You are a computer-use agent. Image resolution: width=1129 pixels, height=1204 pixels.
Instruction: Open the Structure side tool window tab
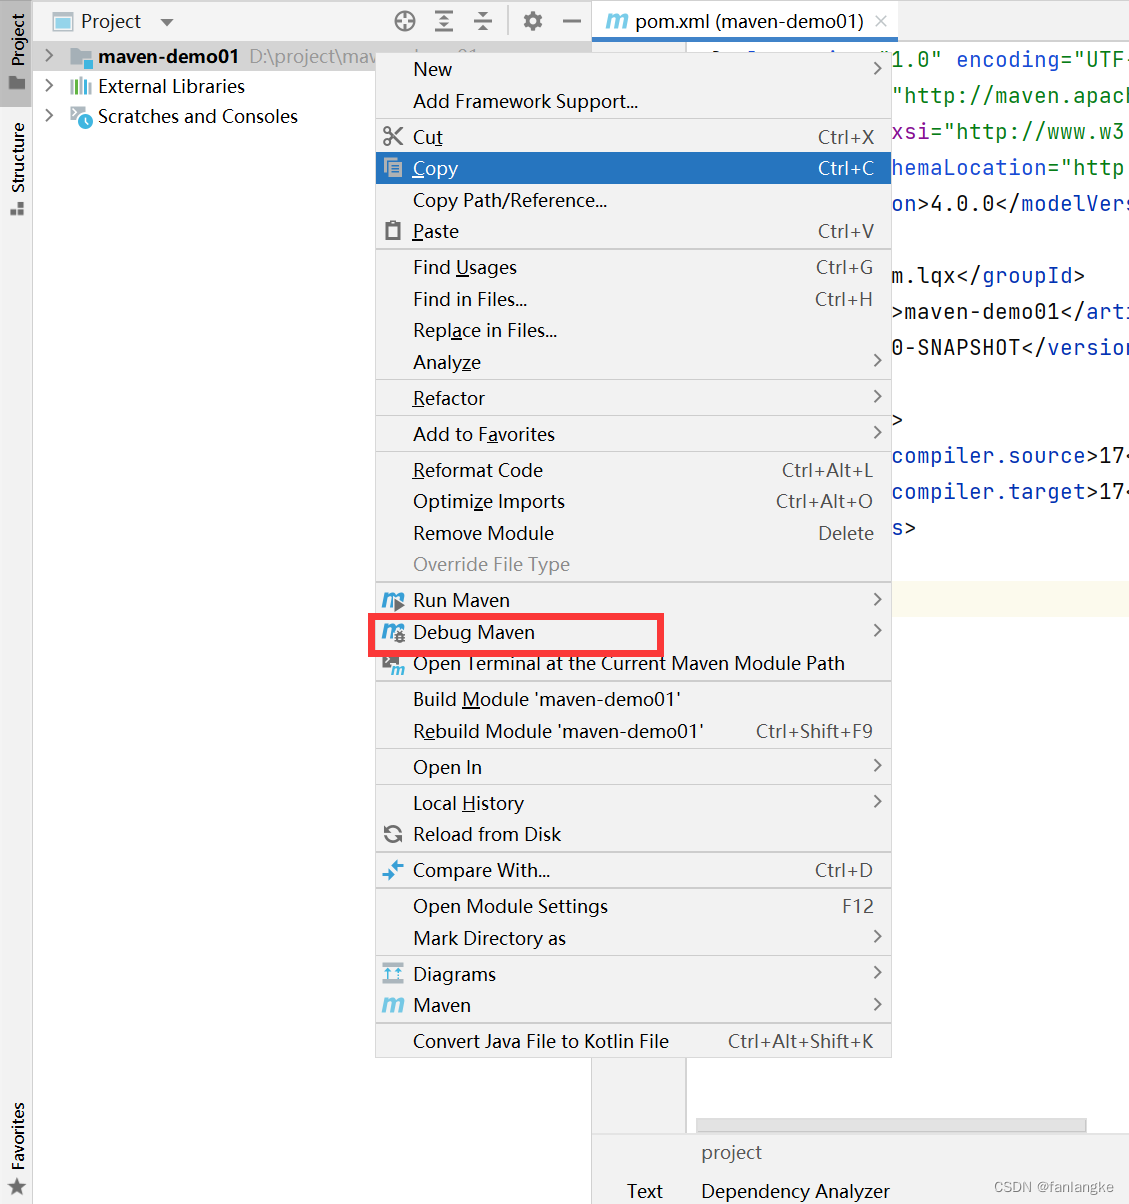tap(17, 167)
